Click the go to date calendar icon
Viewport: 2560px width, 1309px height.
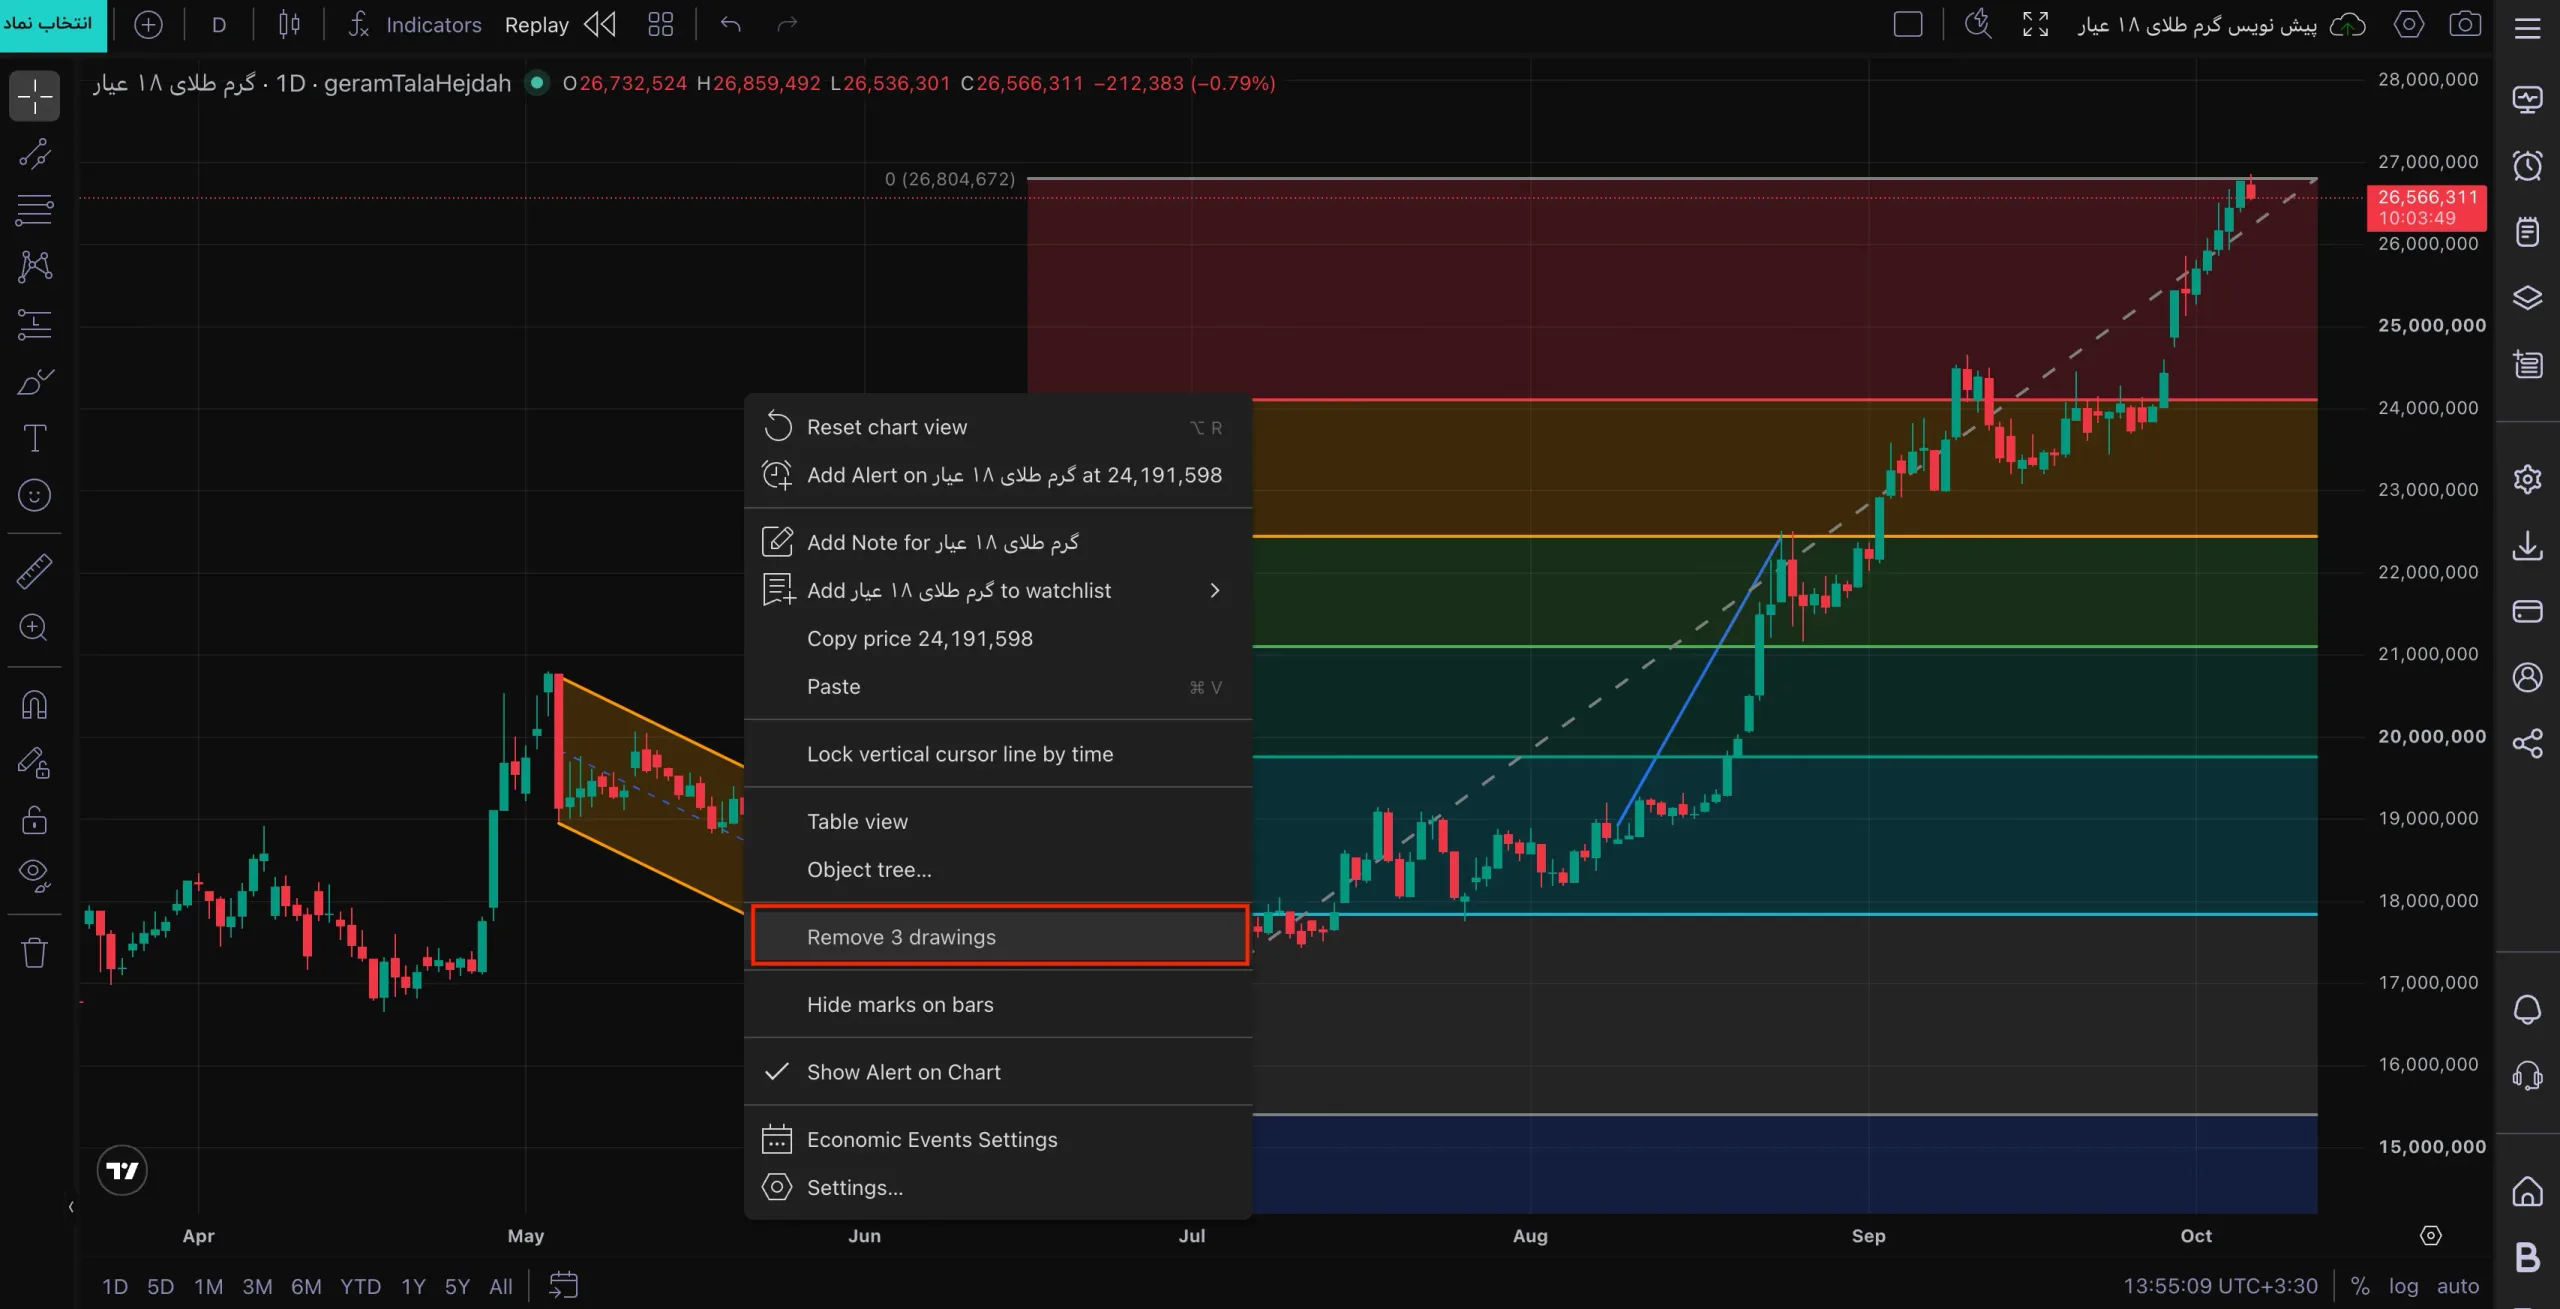(x=564, y=1285)
